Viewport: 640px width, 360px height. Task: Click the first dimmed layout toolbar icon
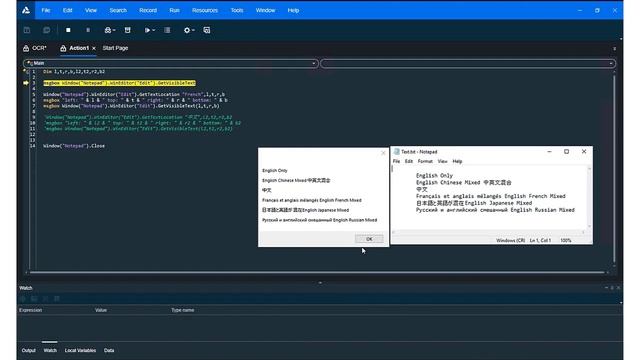[x=27, y=30]
